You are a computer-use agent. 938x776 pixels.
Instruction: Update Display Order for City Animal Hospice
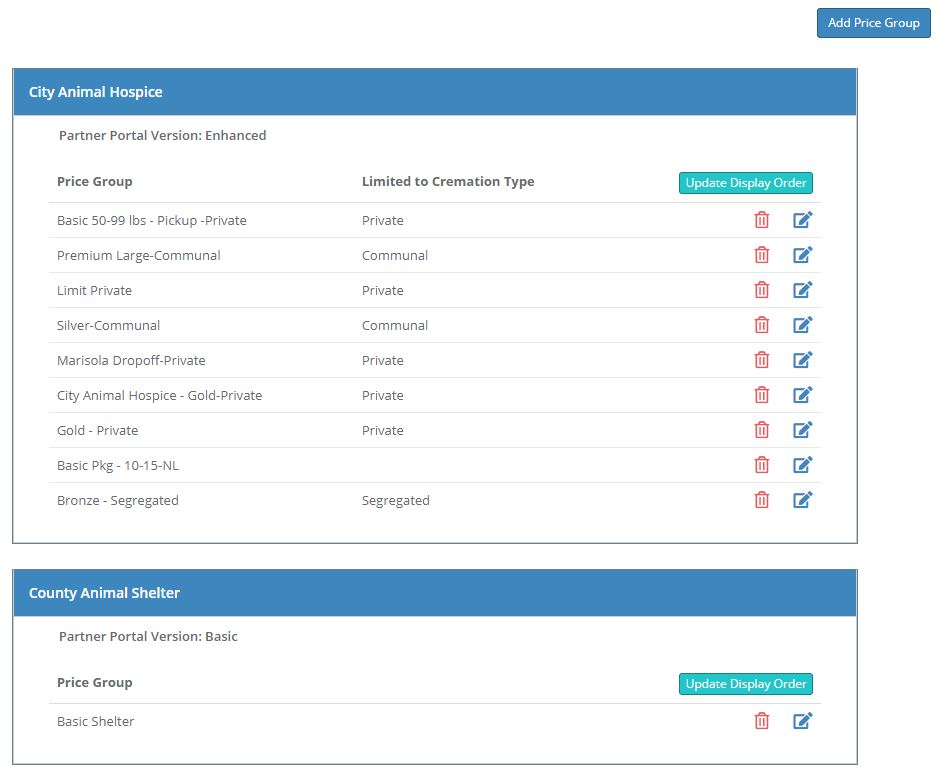coord(745,183)
